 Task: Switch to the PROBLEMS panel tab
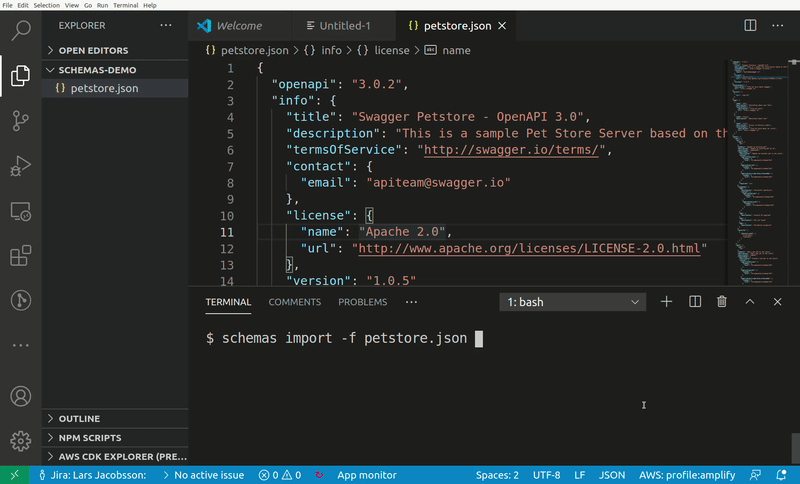pos(363,302)
